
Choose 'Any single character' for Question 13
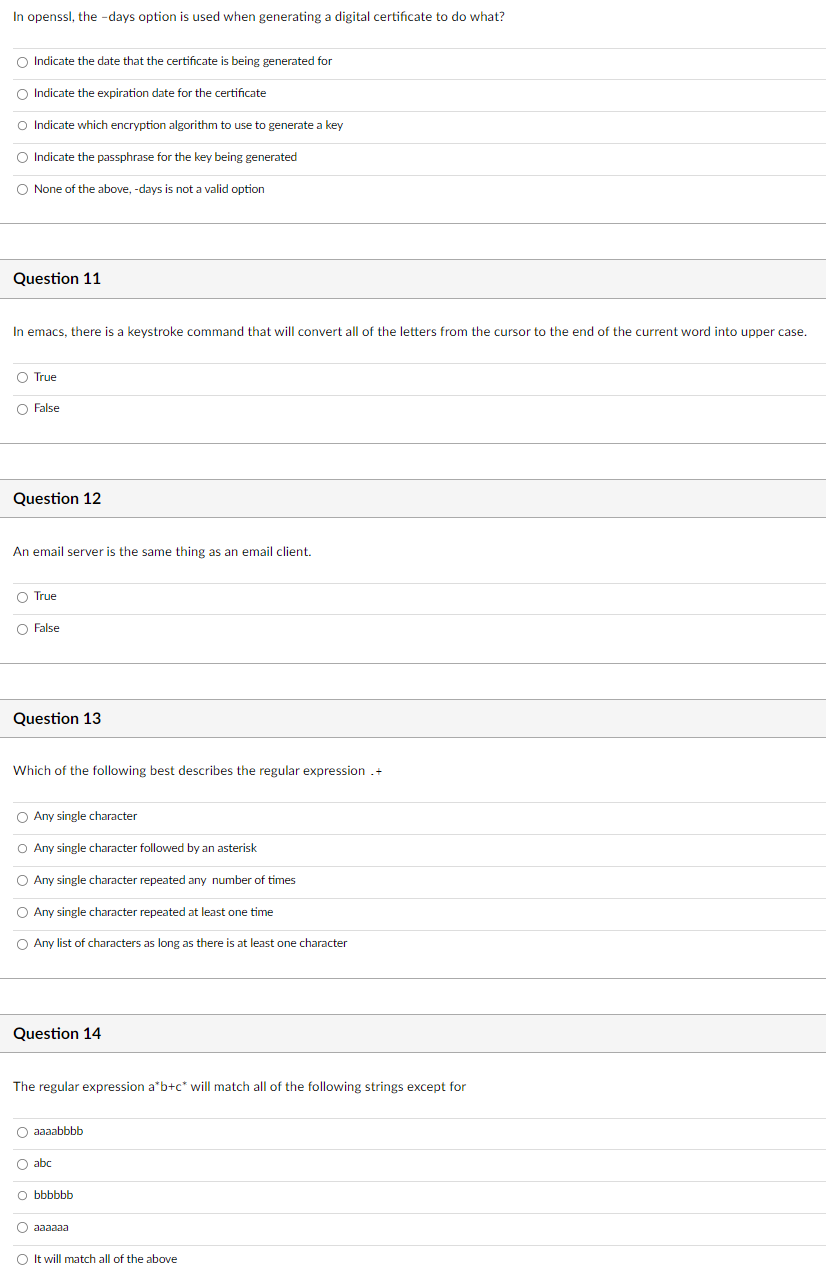click(22, 816)
